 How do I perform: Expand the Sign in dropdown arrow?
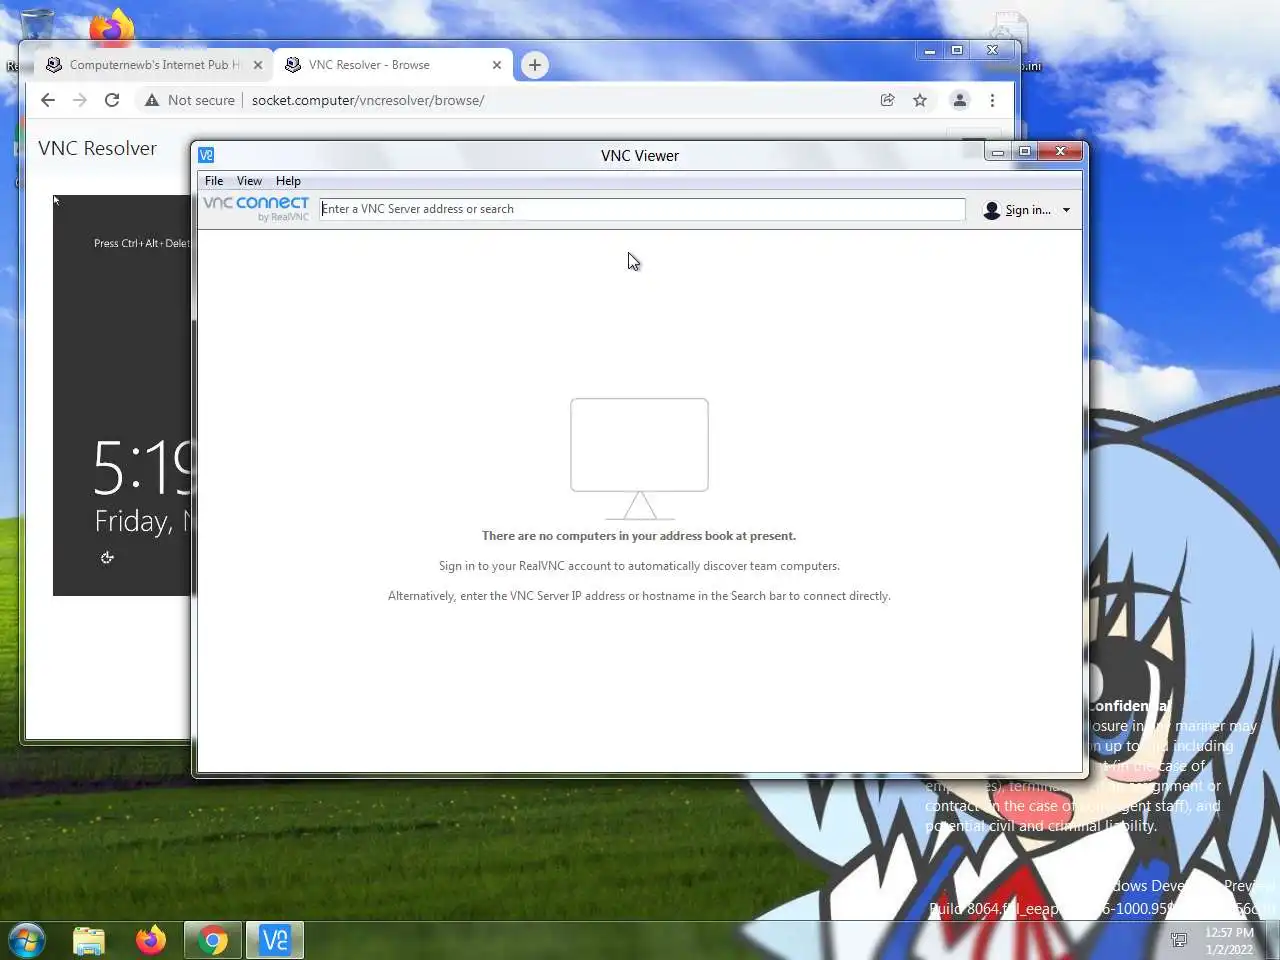coord(1066,210)
